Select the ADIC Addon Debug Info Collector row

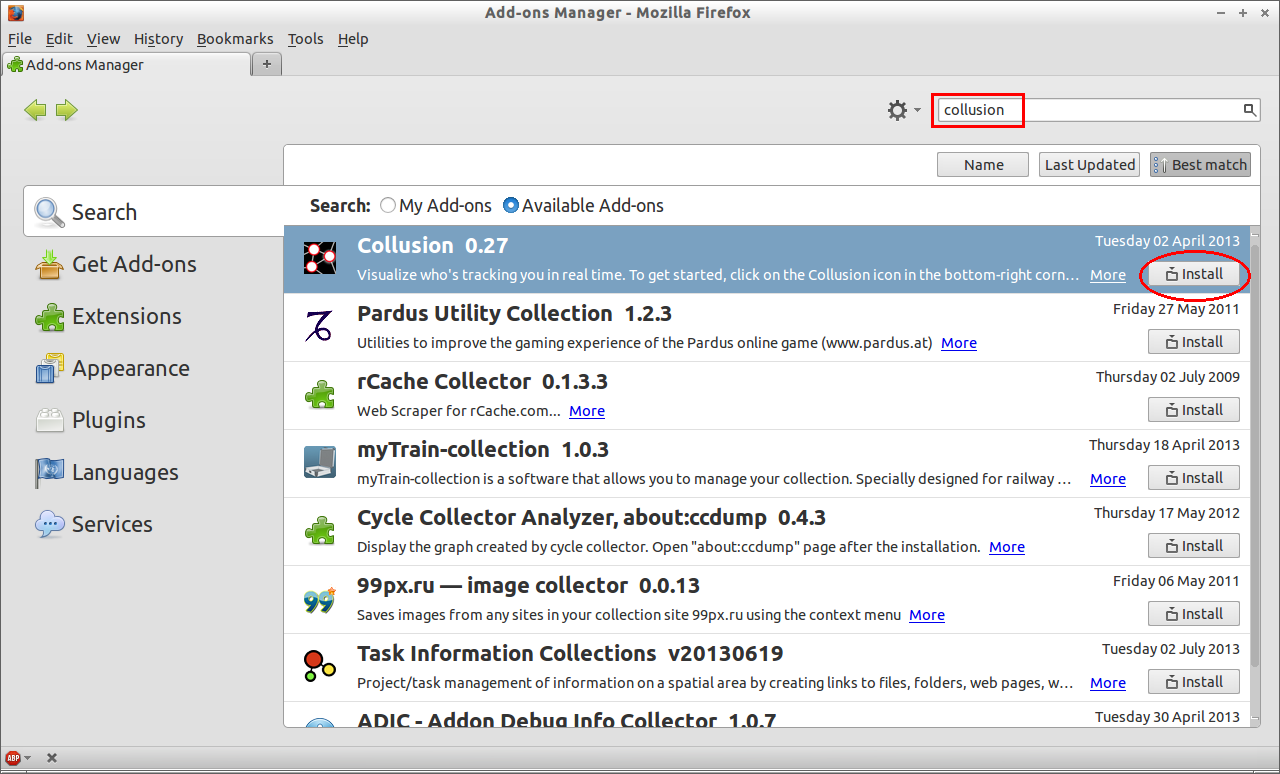point(766,714)
